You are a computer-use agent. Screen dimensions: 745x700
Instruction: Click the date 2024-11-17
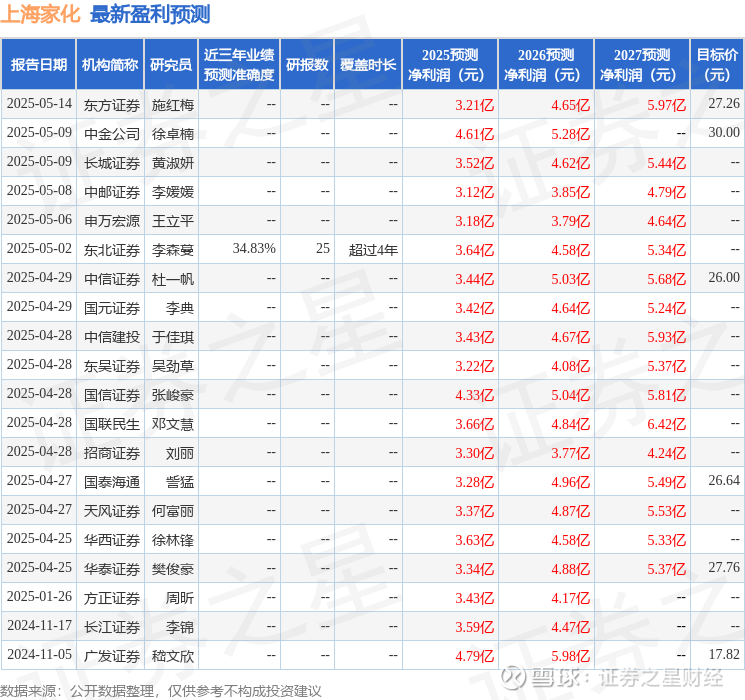39,625
